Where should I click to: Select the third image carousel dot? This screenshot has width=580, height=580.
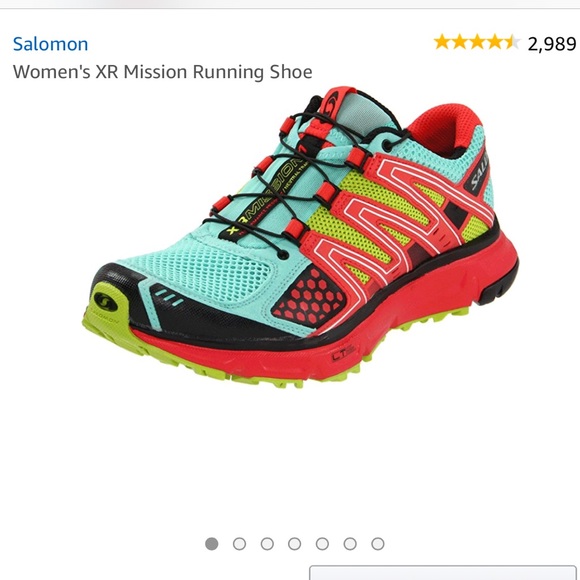(x=267, y=544)
